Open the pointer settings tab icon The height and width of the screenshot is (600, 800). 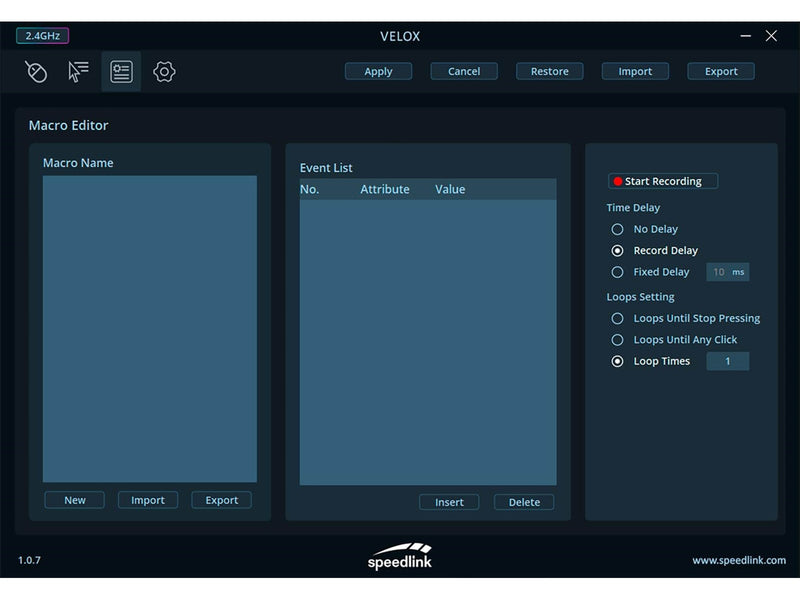click(x=78, y=71)
